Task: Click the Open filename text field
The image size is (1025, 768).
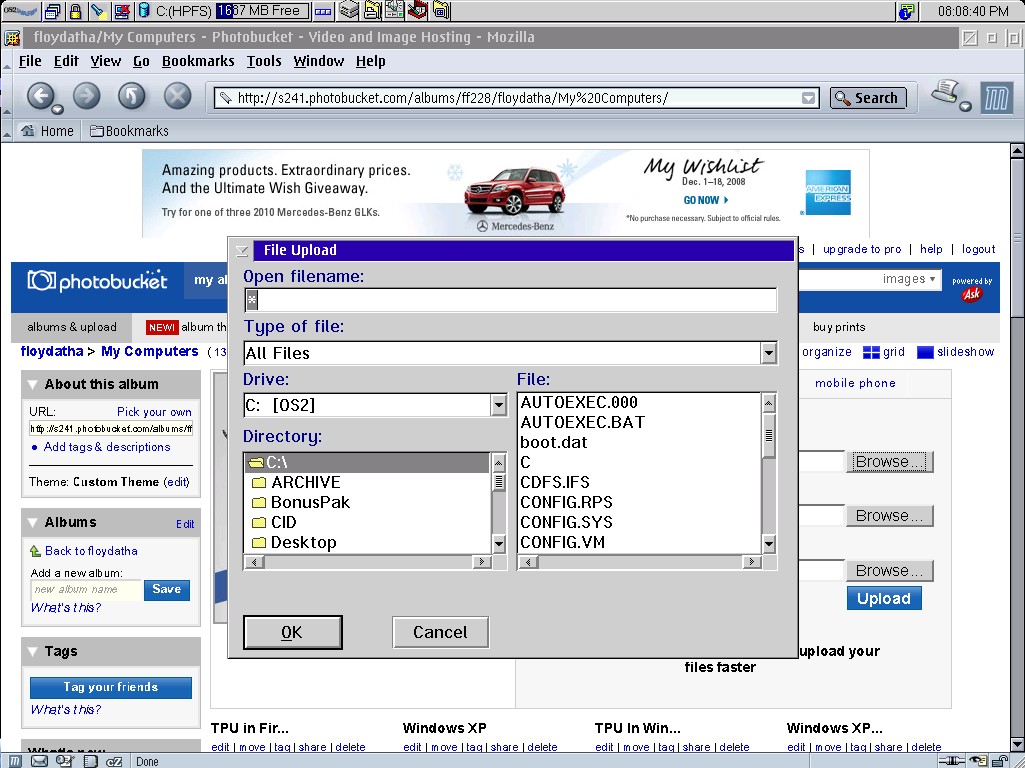Action: 510,300
